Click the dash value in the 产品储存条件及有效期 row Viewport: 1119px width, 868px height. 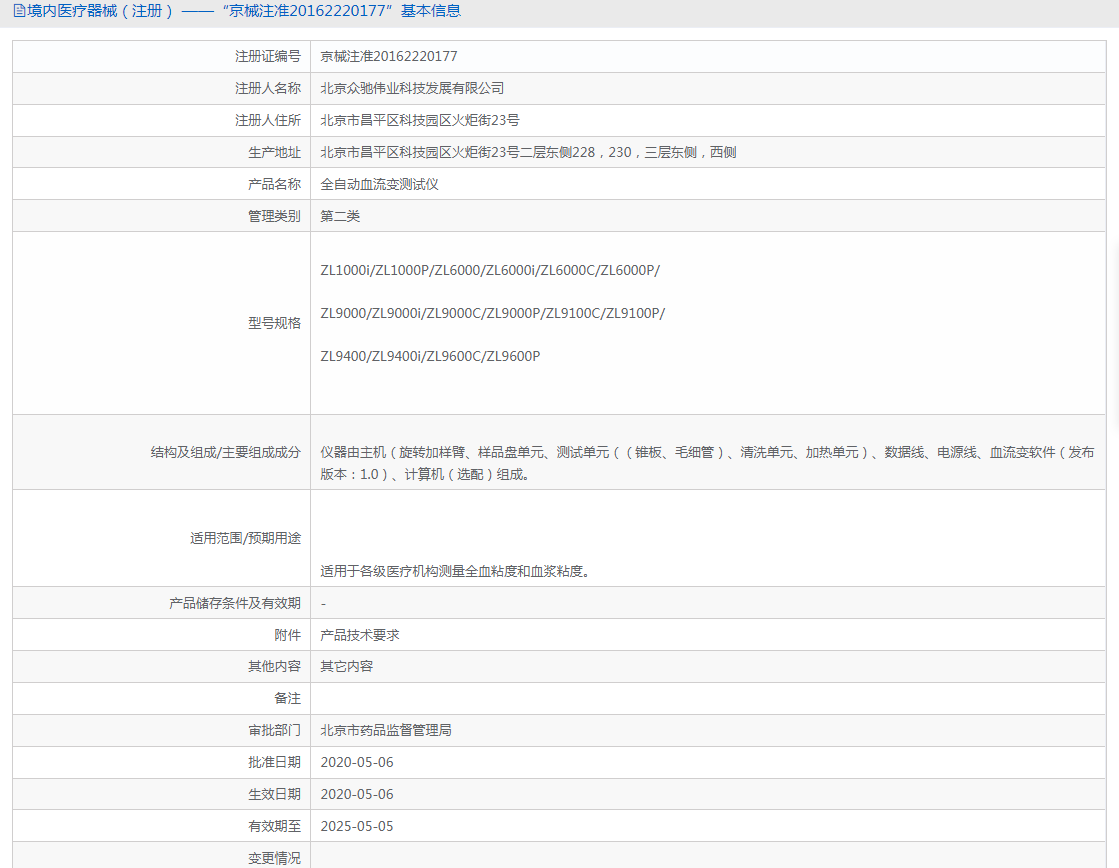point(323,604)
